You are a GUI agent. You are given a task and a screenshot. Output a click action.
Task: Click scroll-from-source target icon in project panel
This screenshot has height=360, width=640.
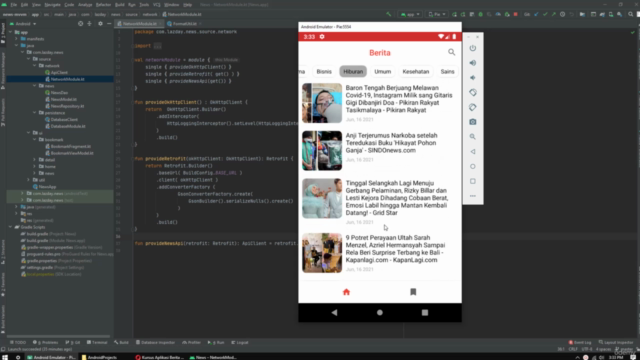[x=80, y=24]
